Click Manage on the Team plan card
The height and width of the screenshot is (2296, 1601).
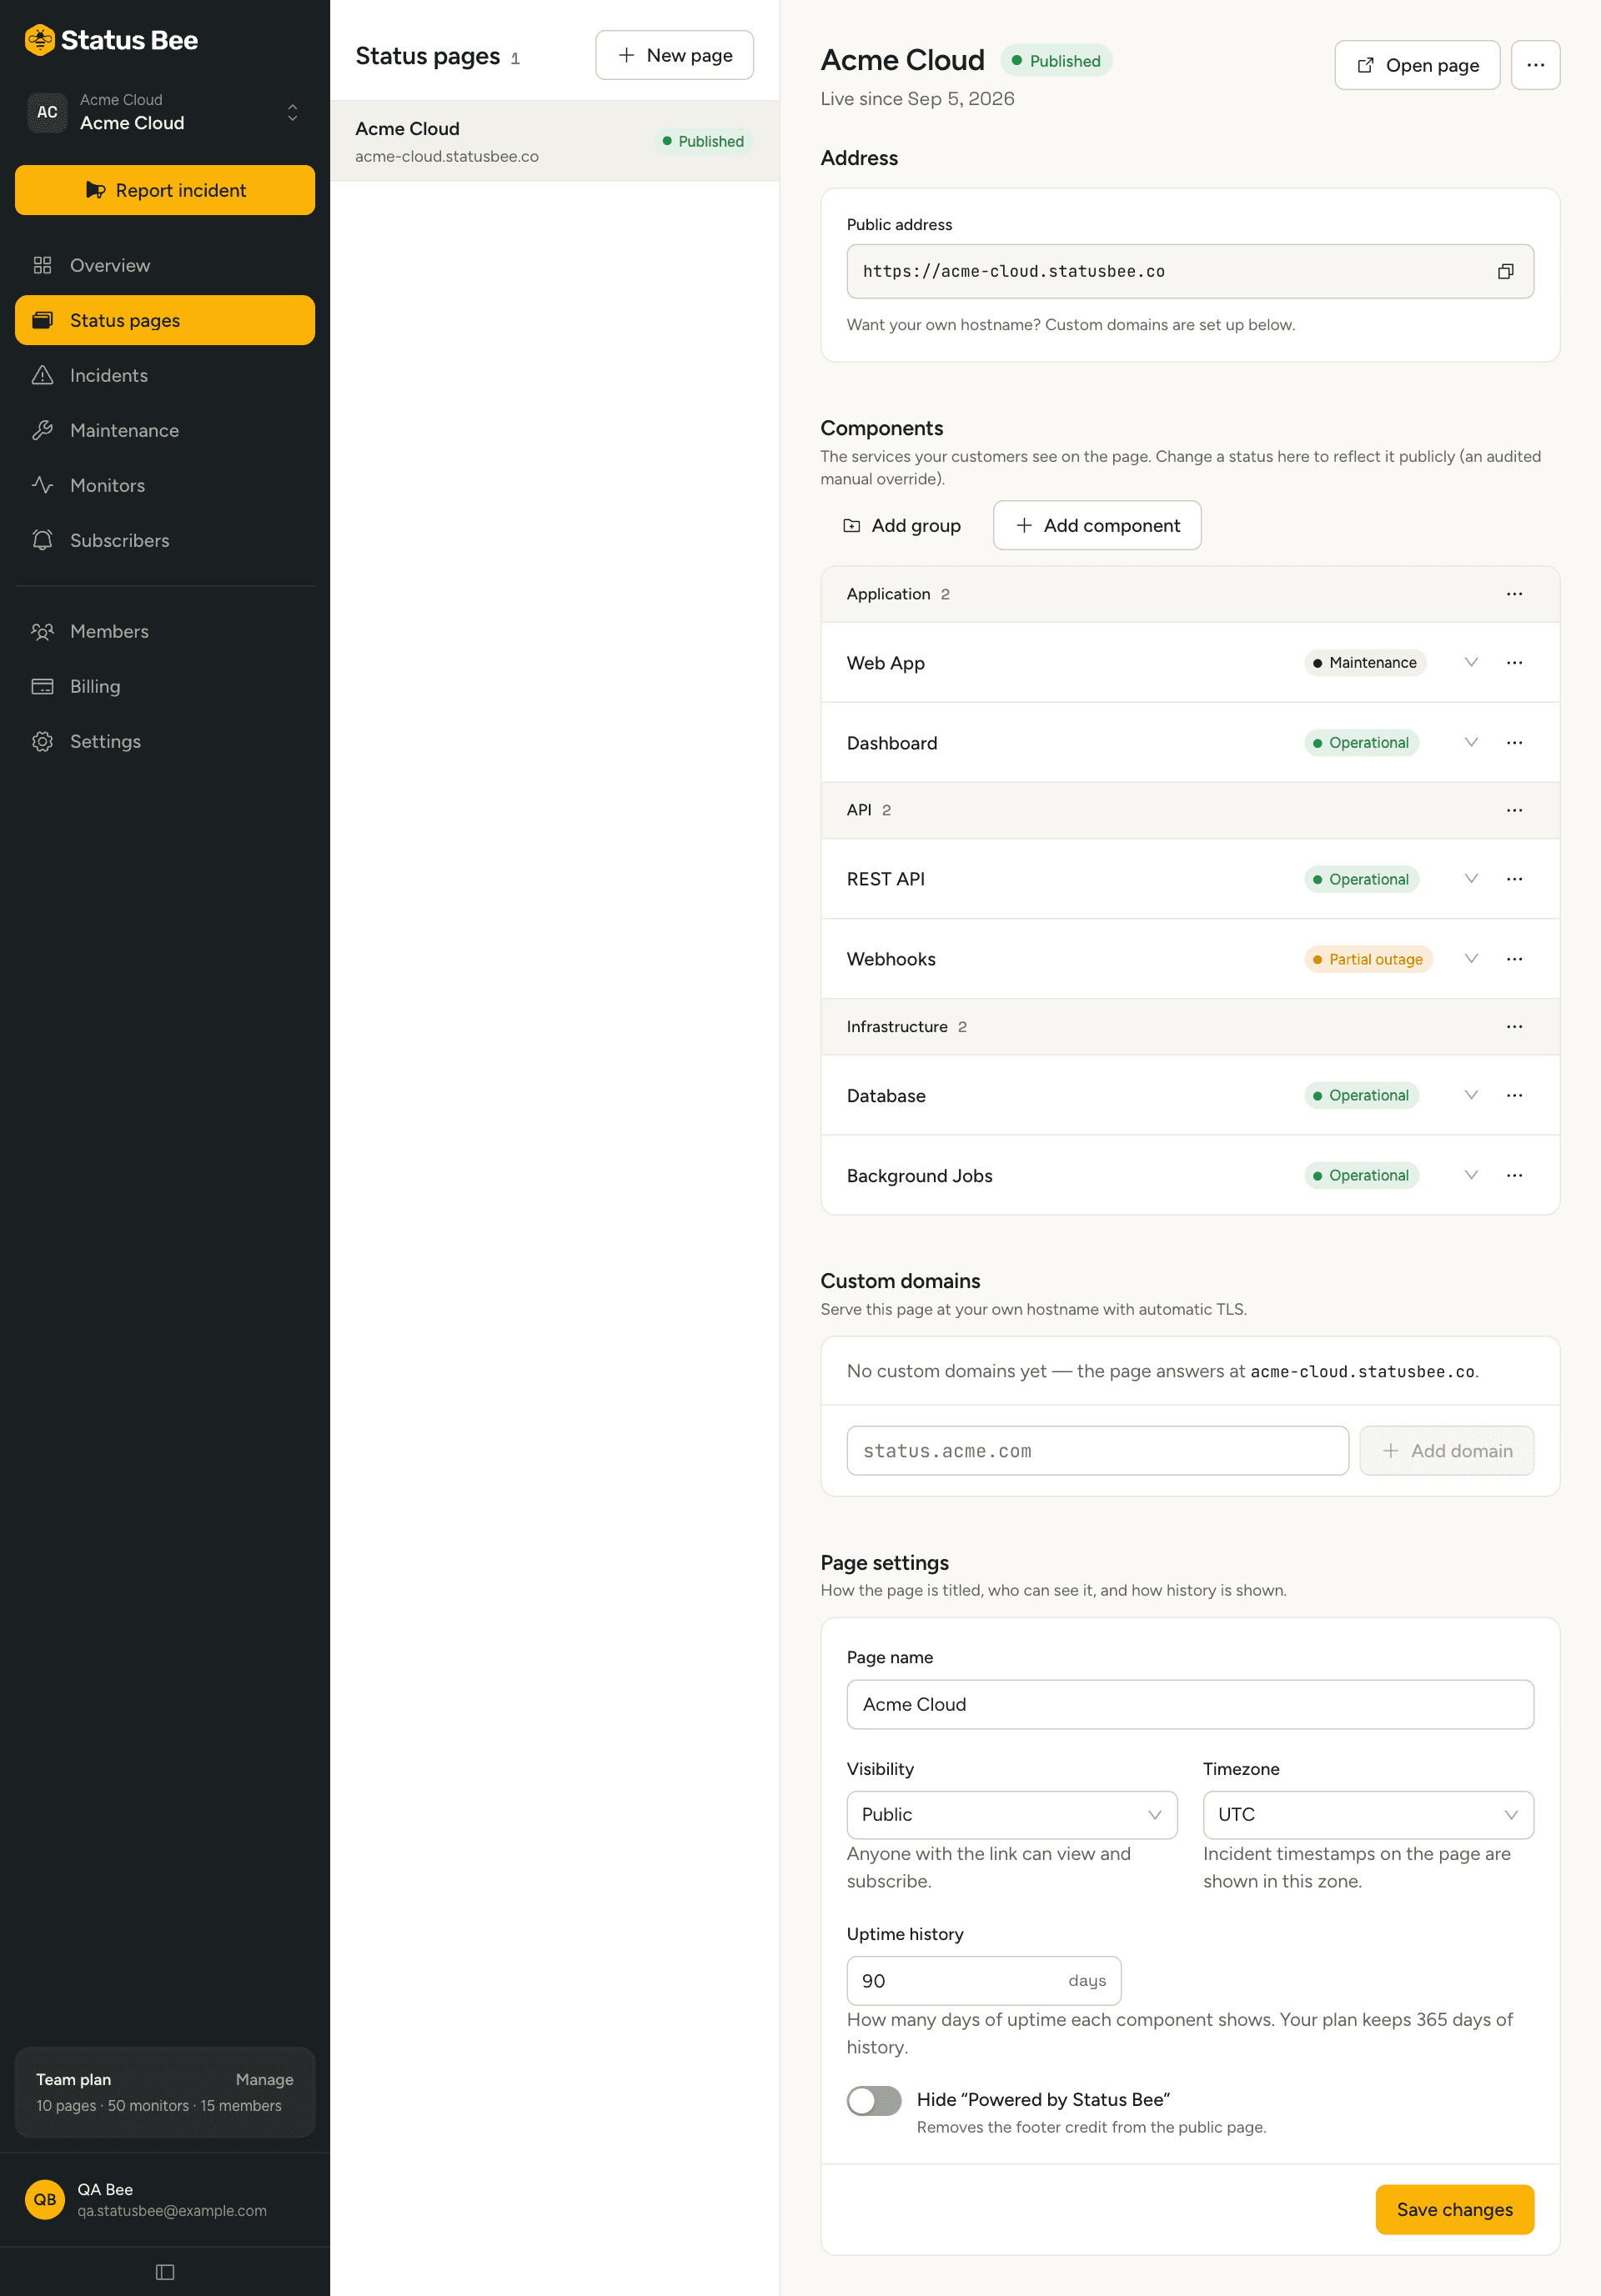(x=264, y=2079)
